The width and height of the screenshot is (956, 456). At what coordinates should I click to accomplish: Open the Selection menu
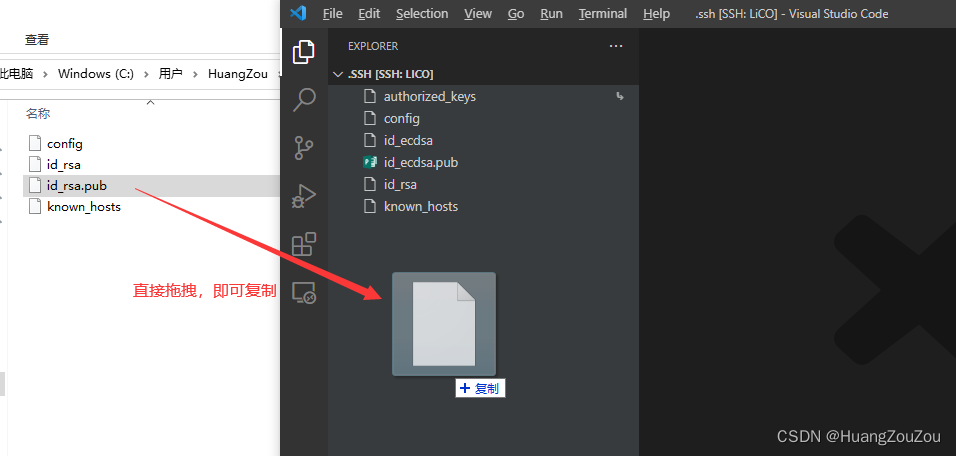tap(422, 13)
